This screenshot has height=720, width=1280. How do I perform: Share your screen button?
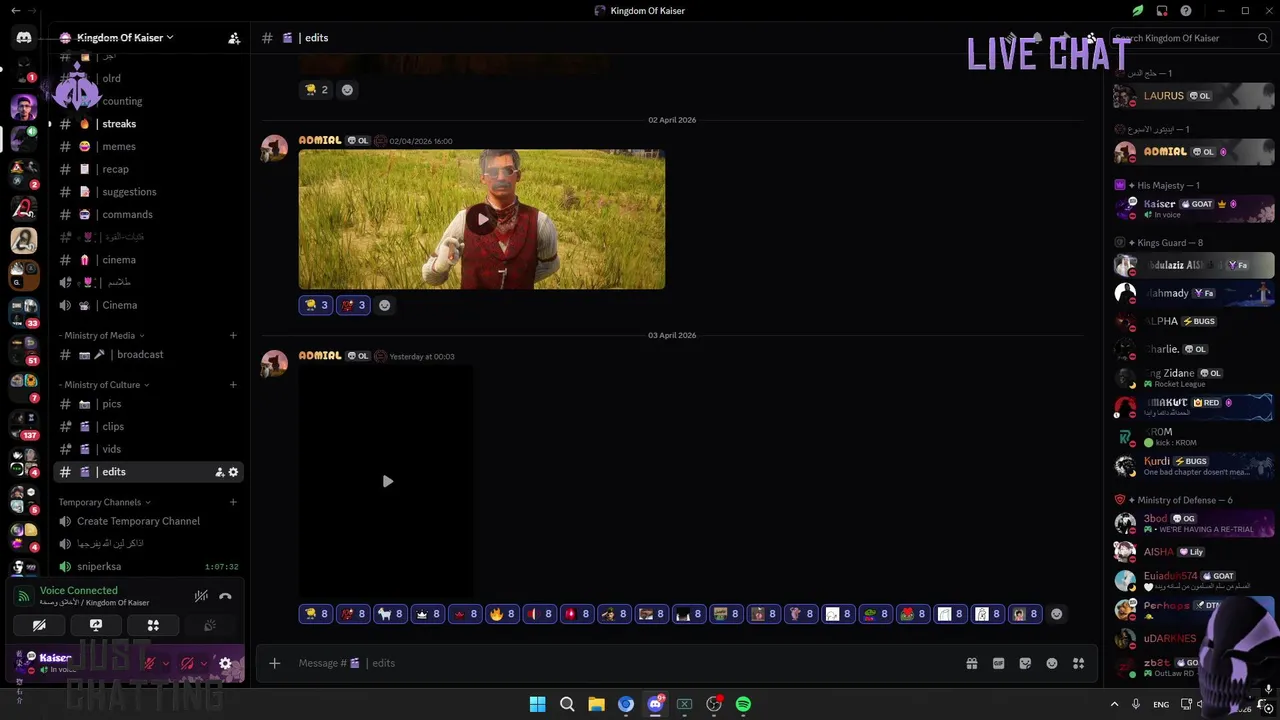point(96,625)
